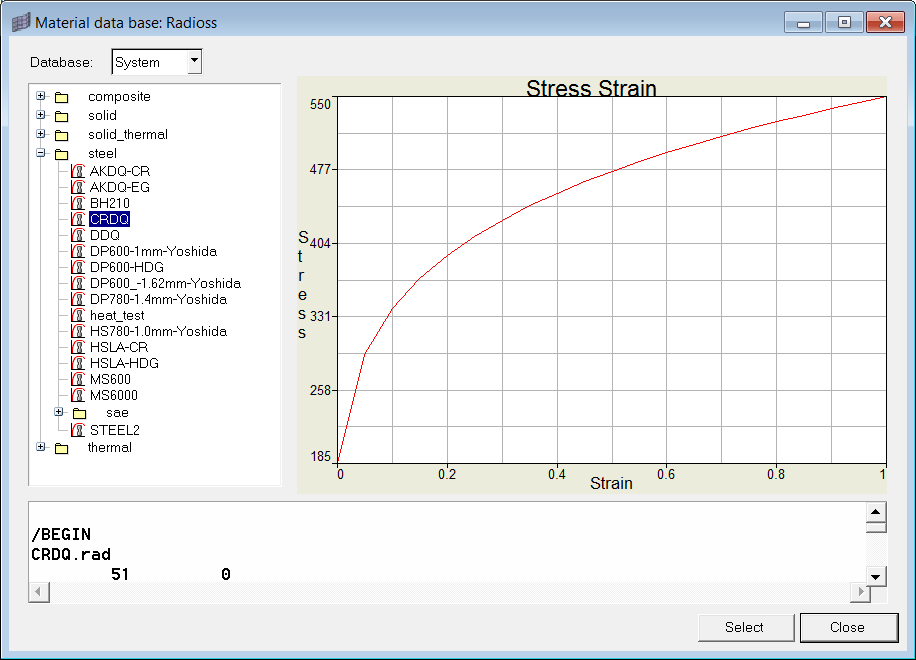Screen dimensions: 916x660
Task: Select the HSLA-CR material label
Action: [119, 347]
